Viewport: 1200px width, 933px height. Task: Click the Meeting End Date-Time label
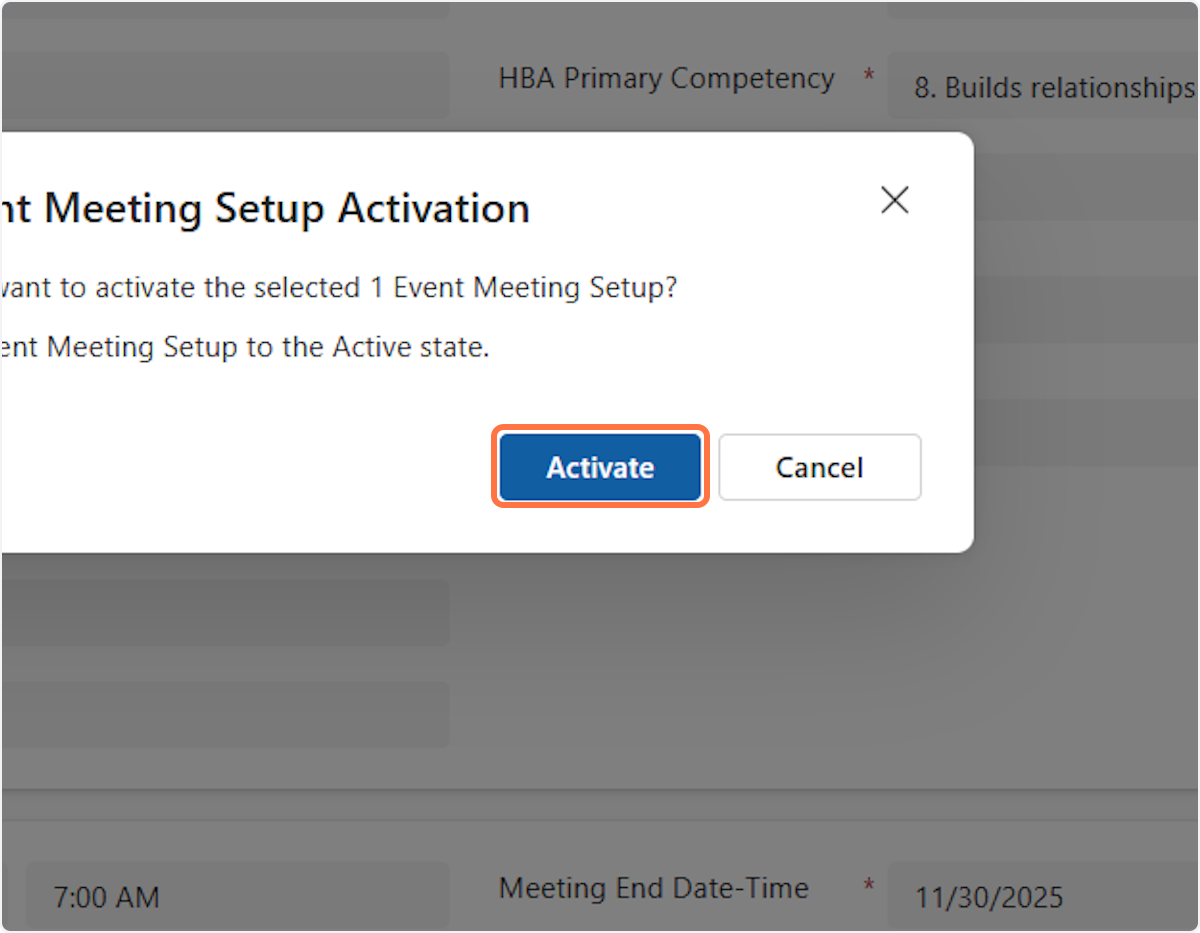pos(654,888)
